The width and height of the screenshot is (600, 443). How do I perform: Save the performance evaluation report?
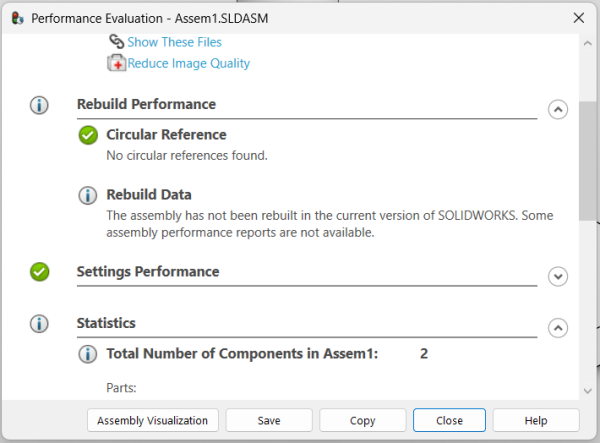point(269,420)
